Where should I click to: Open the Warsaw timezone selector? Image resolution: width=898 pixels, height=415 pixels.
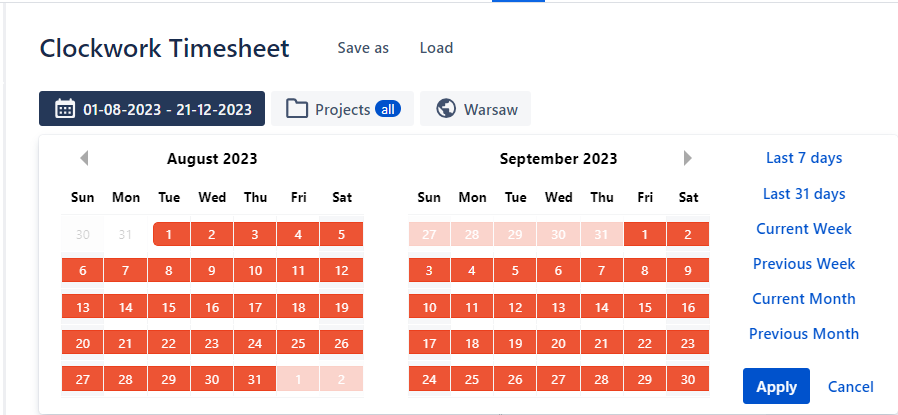pos(475,109)
